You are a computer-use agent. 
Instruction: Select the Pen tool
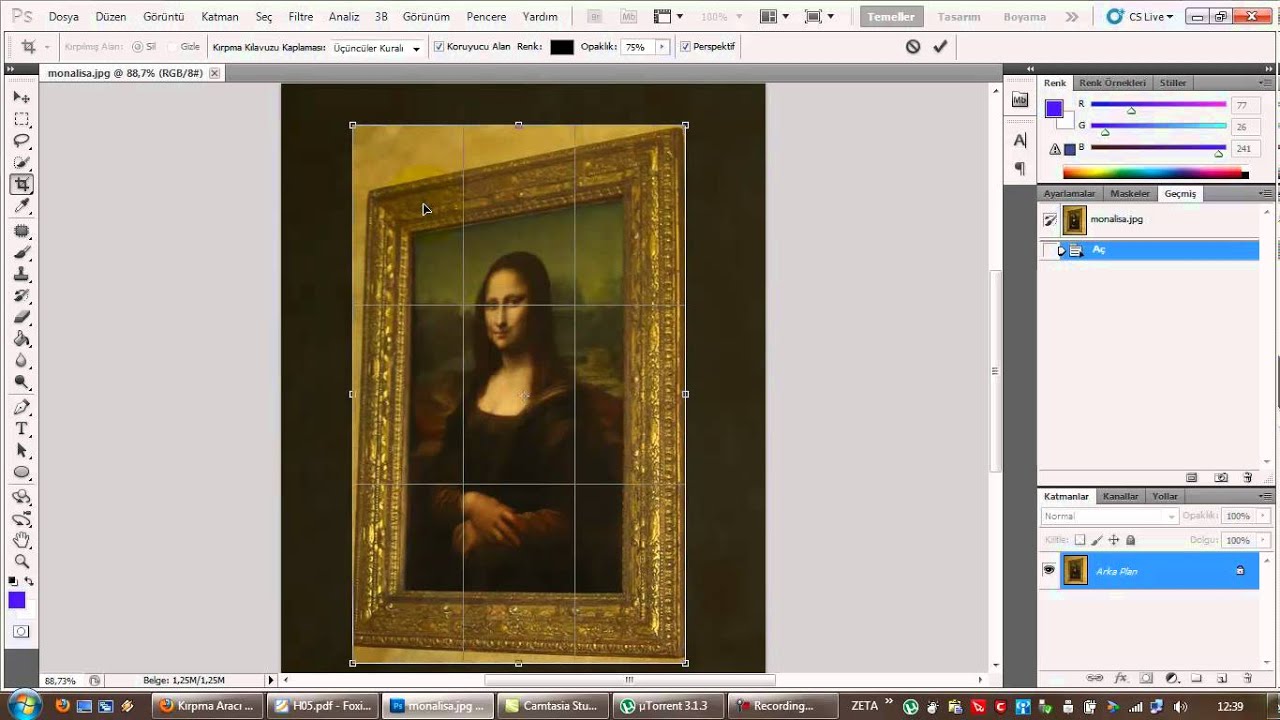pyautogui.click(x=21, y=407)
